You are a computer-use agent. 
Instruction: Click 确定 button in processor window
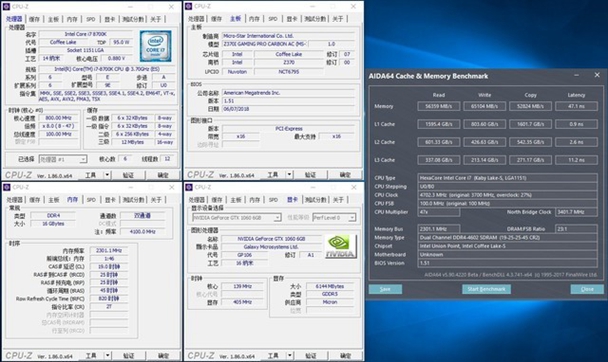(x=163, y=175)
